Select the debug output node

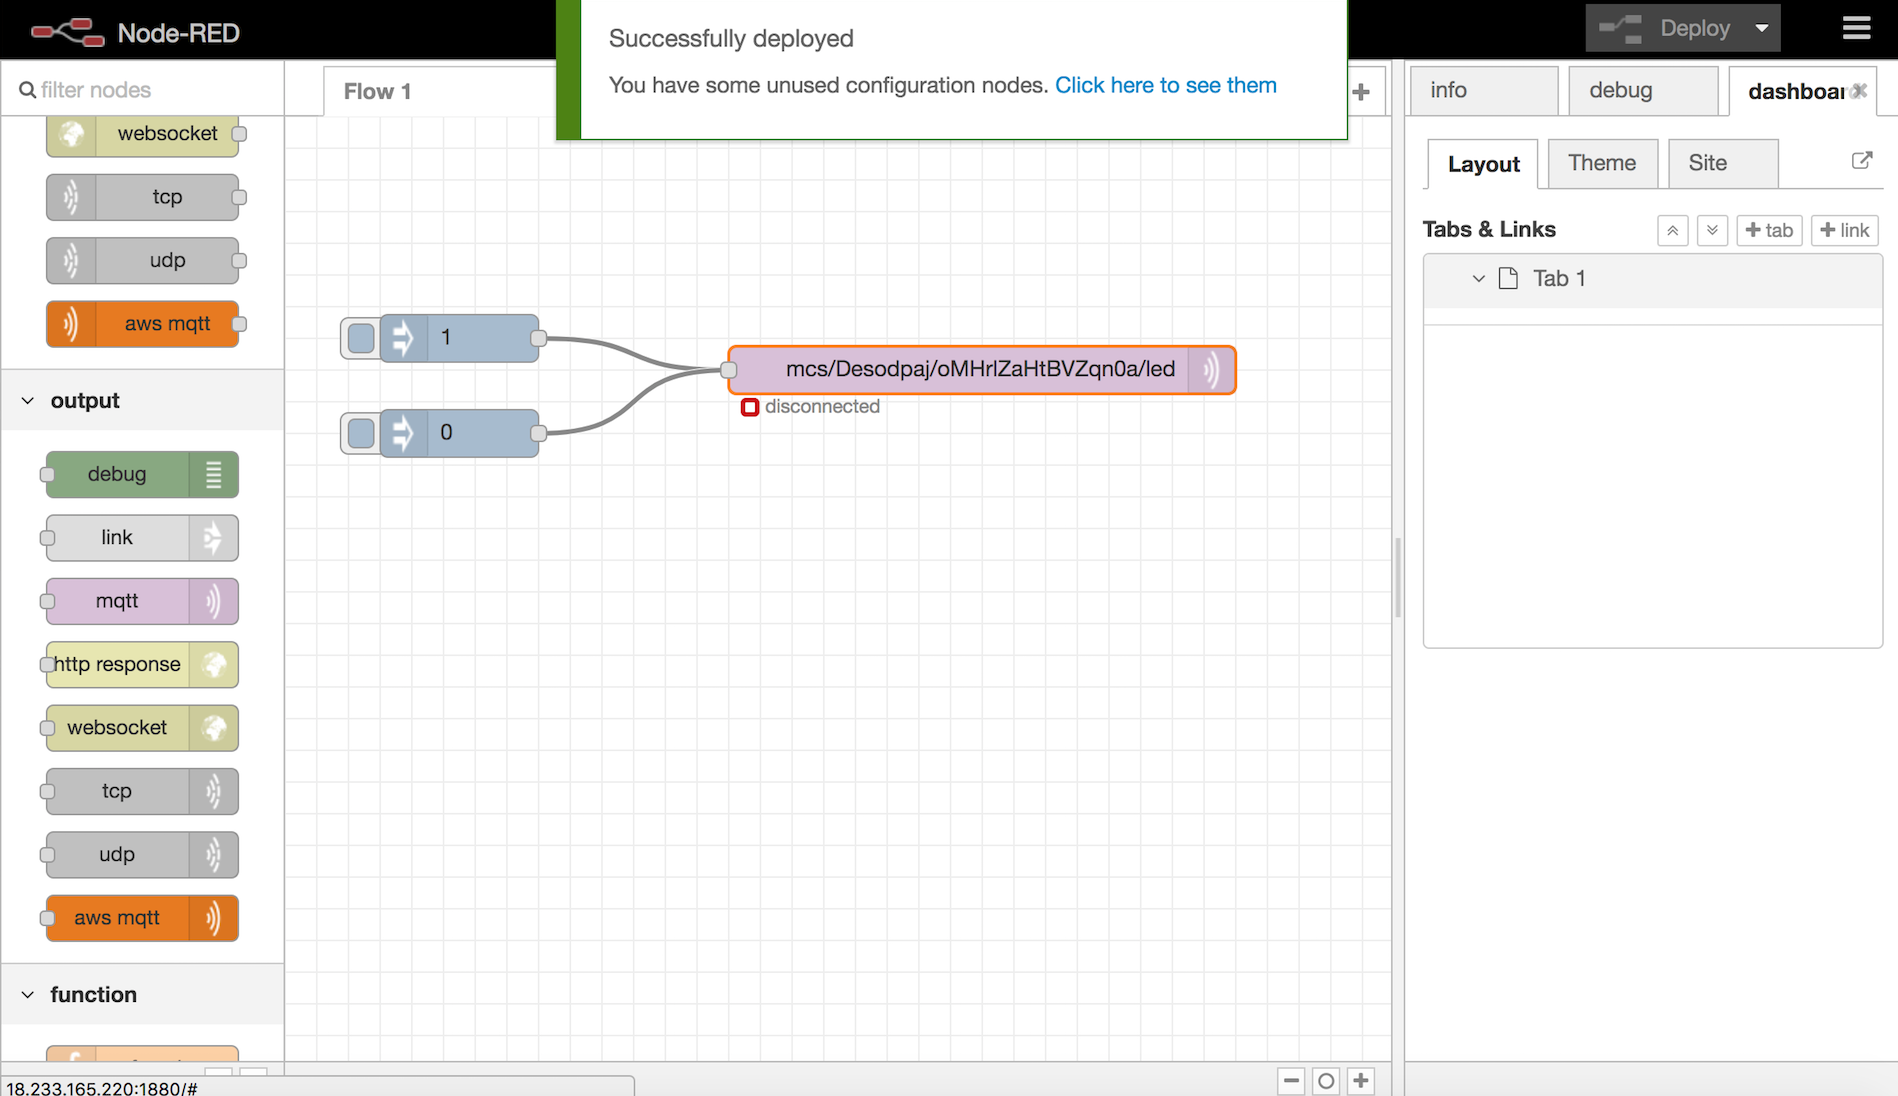pos(142,474)
